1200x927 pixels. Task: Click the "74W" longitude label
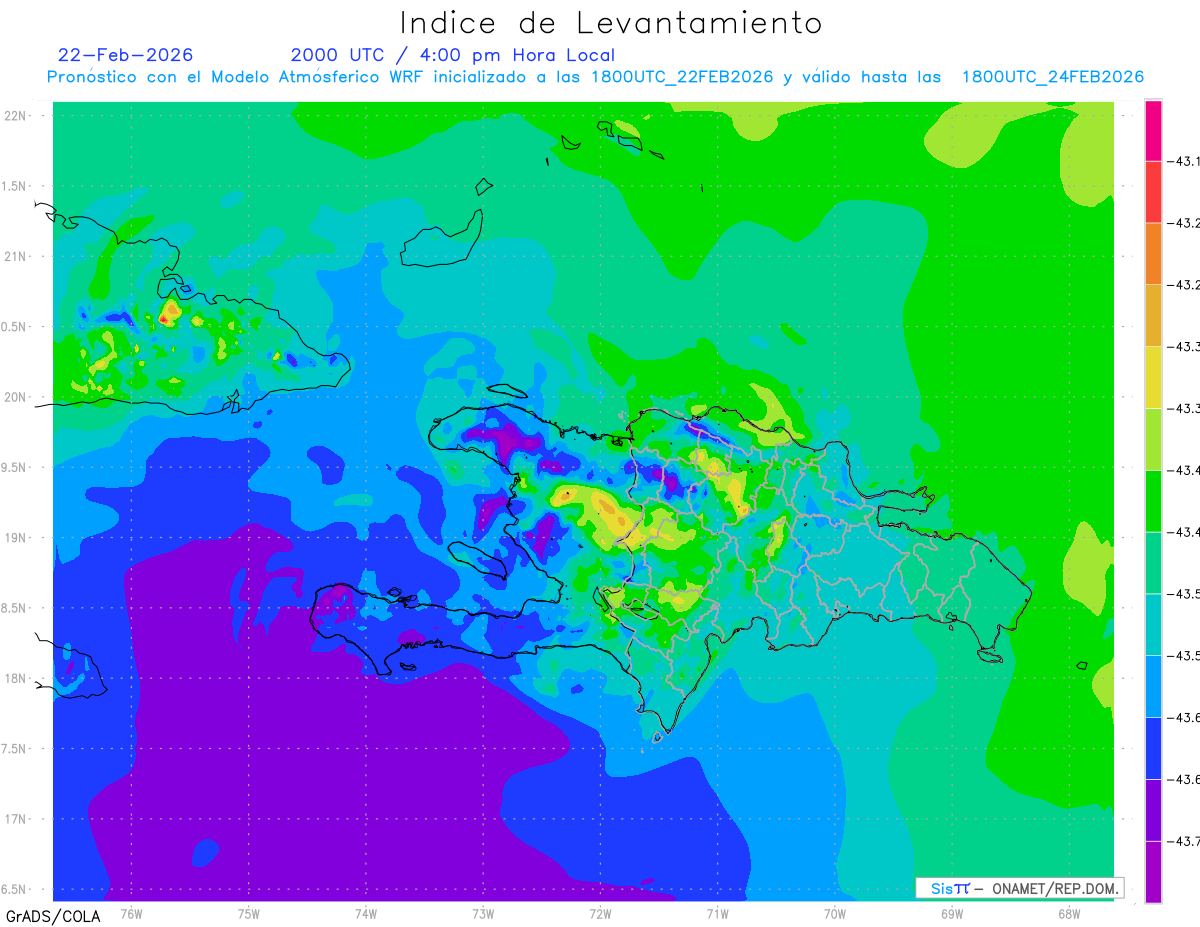[366, 913]
